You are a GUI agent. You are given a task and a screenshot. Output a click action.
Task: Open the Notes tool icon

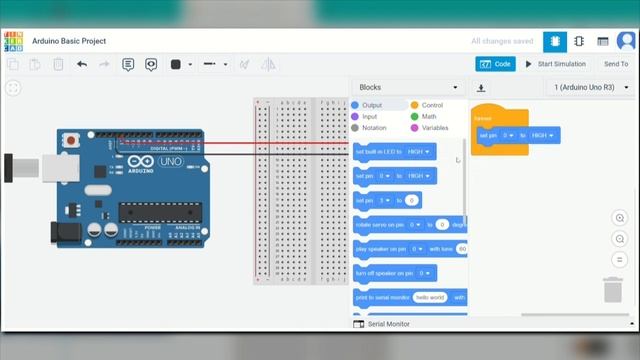(128, 64)
